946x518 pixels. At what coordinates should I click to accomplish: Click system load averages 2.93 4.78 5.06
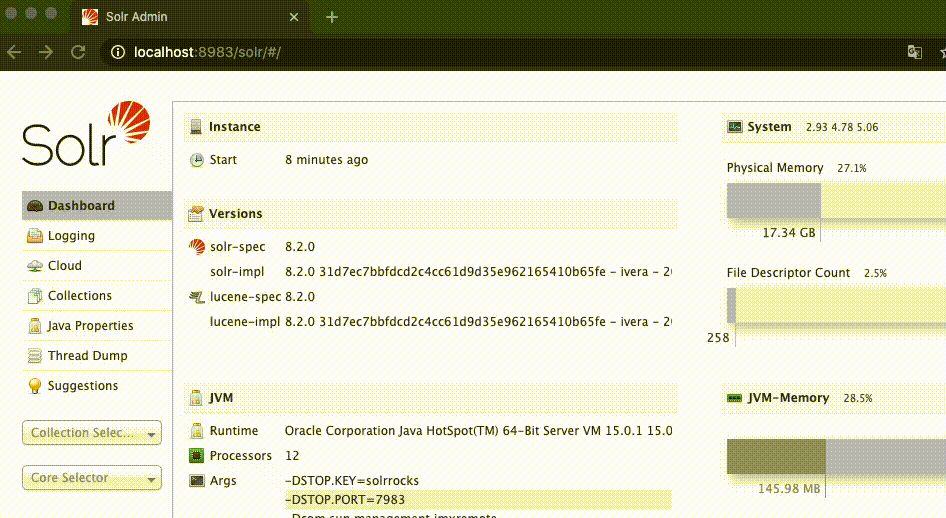point(842,127)
